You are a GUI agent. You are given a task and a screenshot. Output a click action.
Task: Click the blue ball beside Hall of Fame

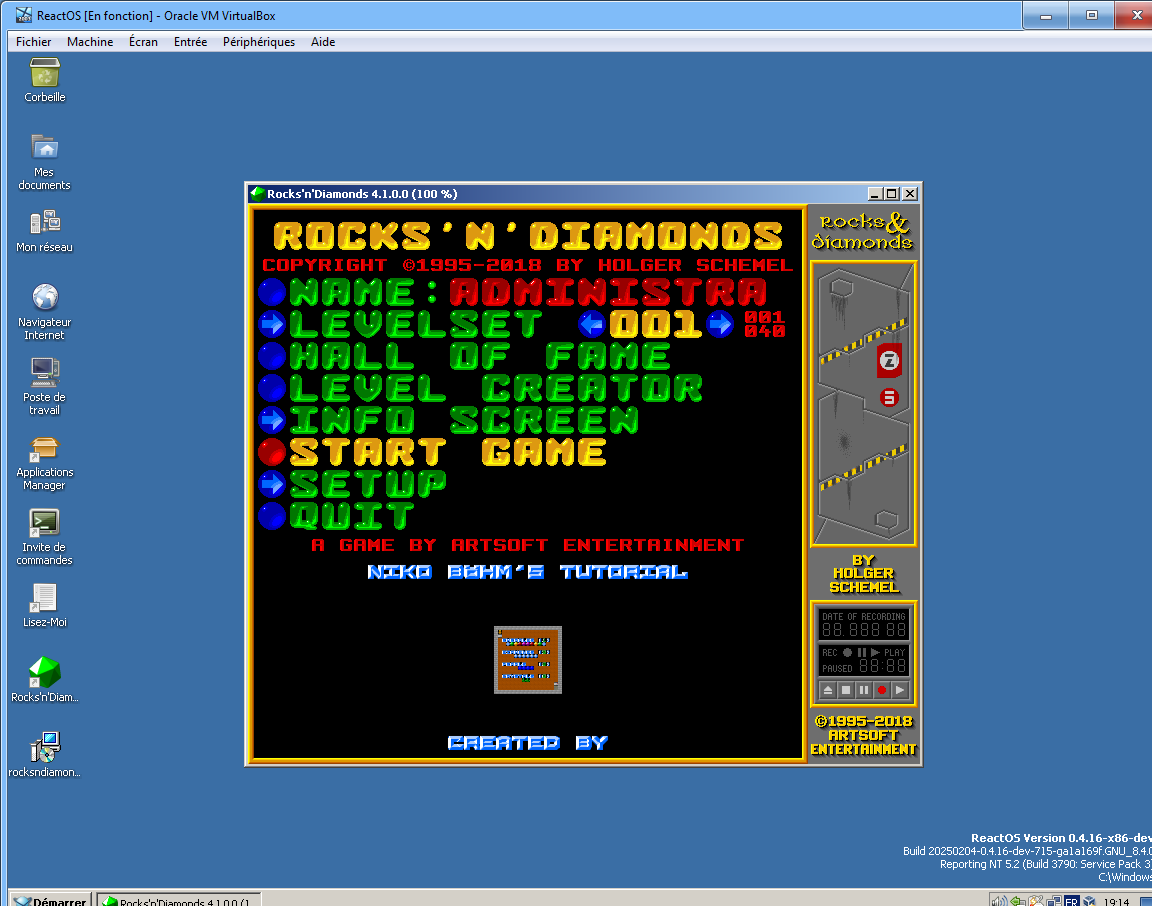point(272,356)
